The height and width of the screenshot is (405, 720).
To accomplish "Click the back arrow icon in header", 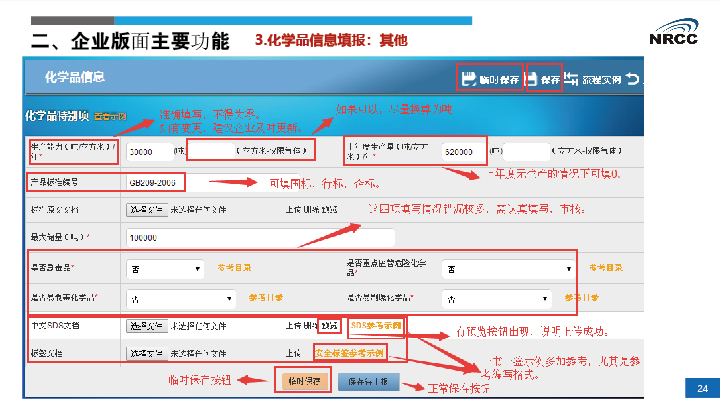I will pyautogui.click(x=632, y=78).
